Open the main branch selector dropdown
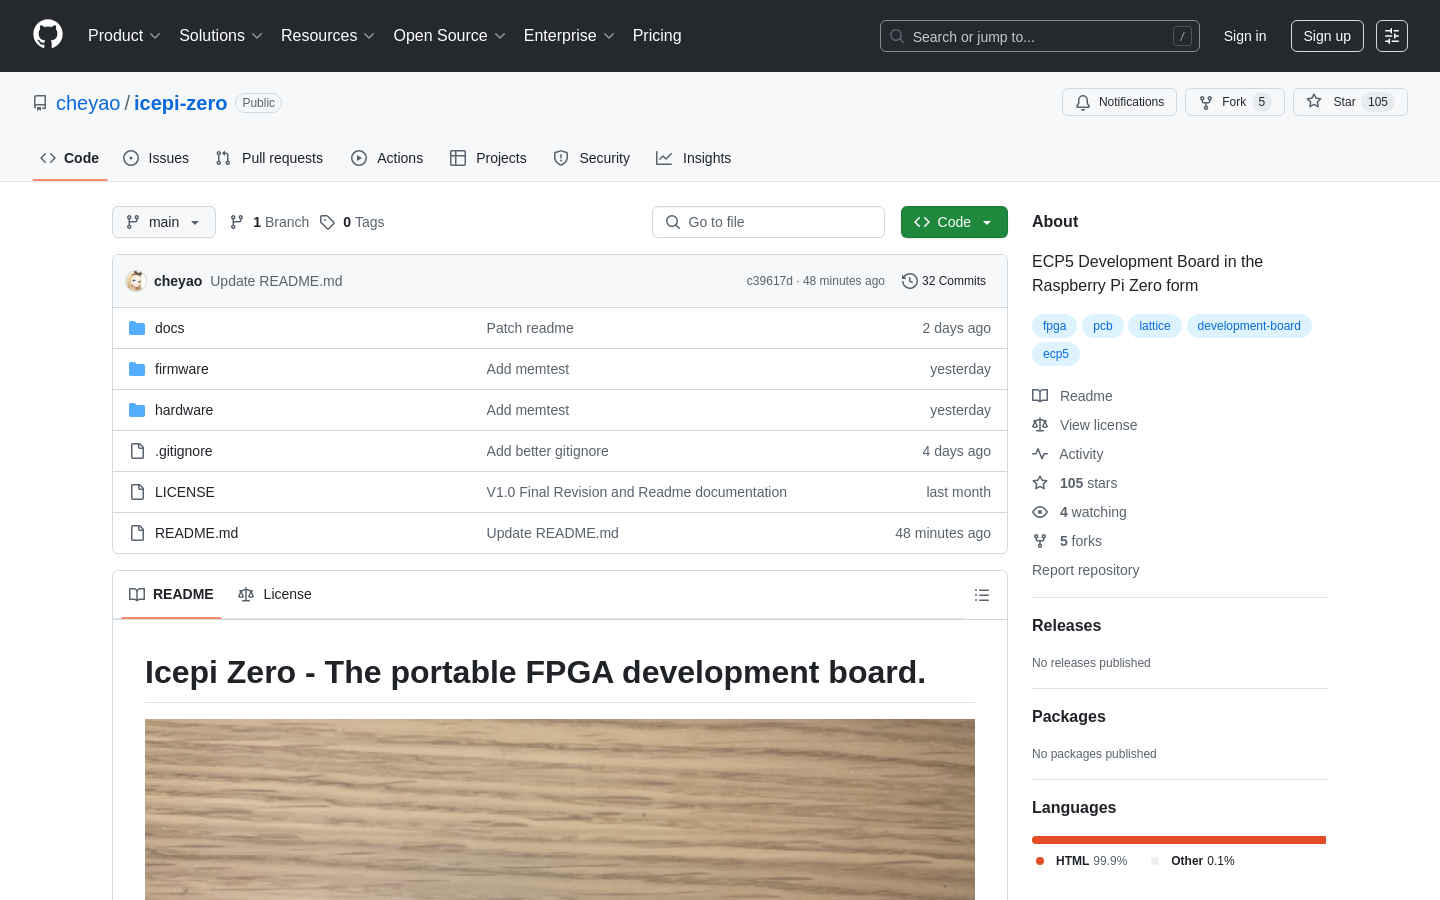Image resolution: width=1440 pixels, height=900 pixels. point(164,222)
